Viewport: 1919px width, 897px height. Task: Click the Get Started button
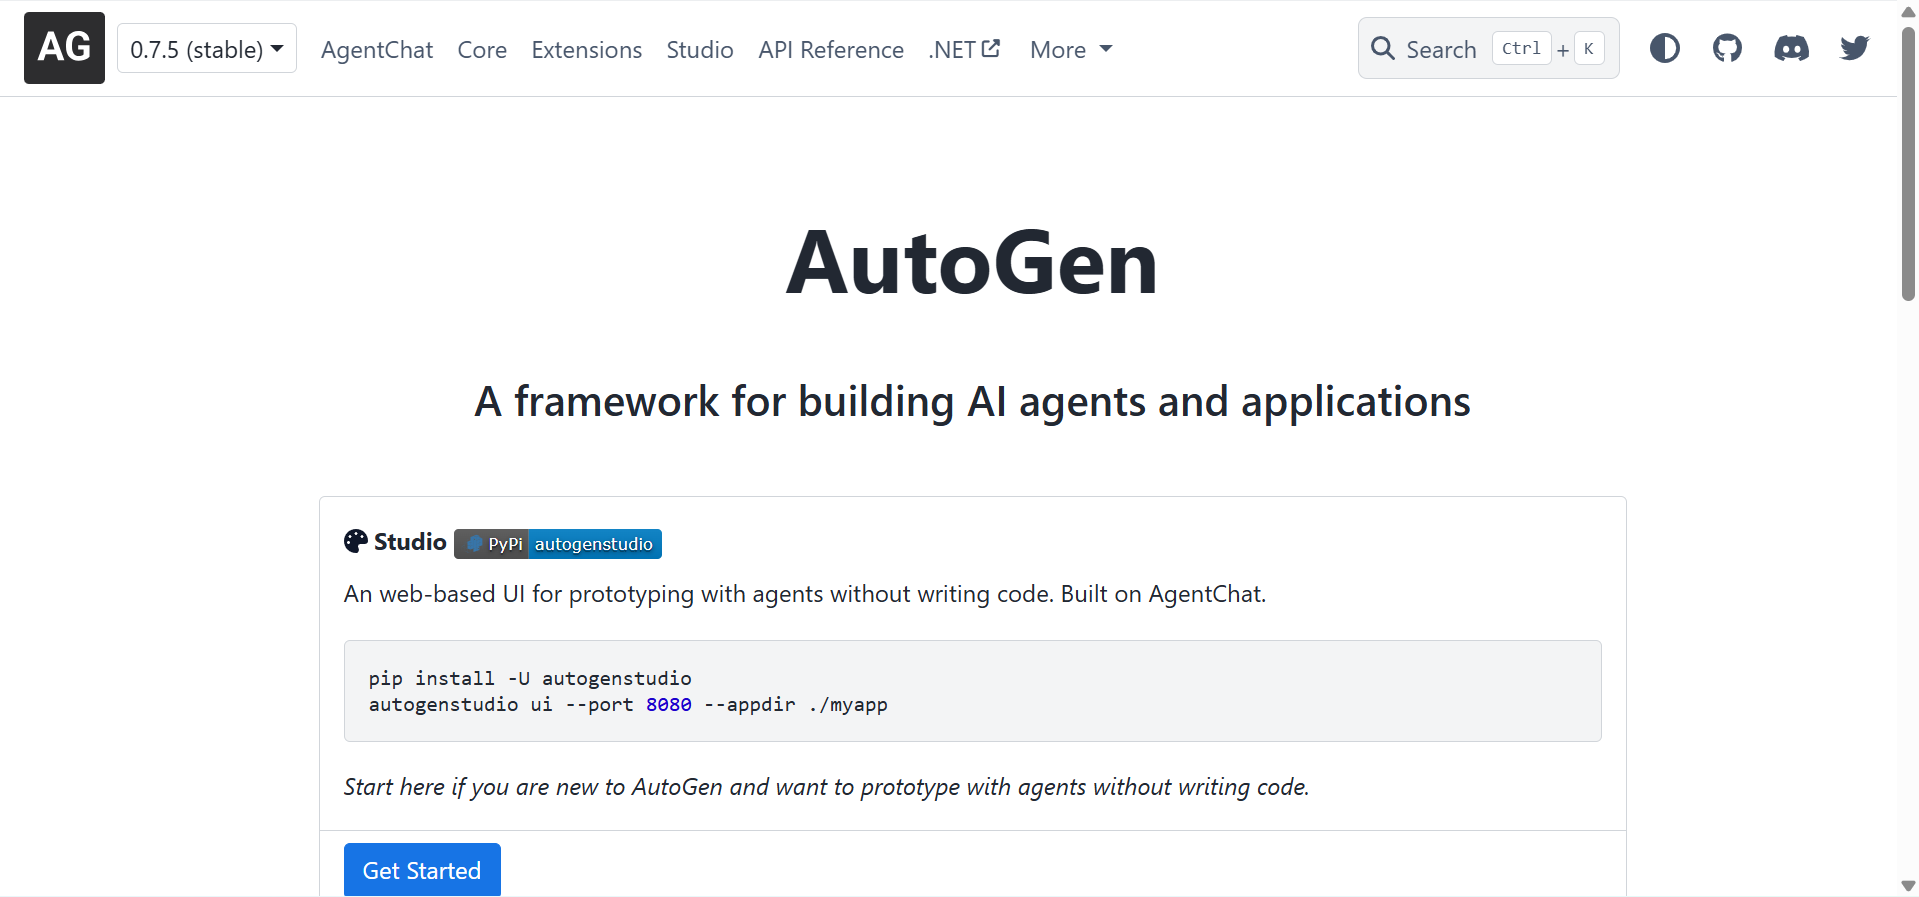point(422,870)
